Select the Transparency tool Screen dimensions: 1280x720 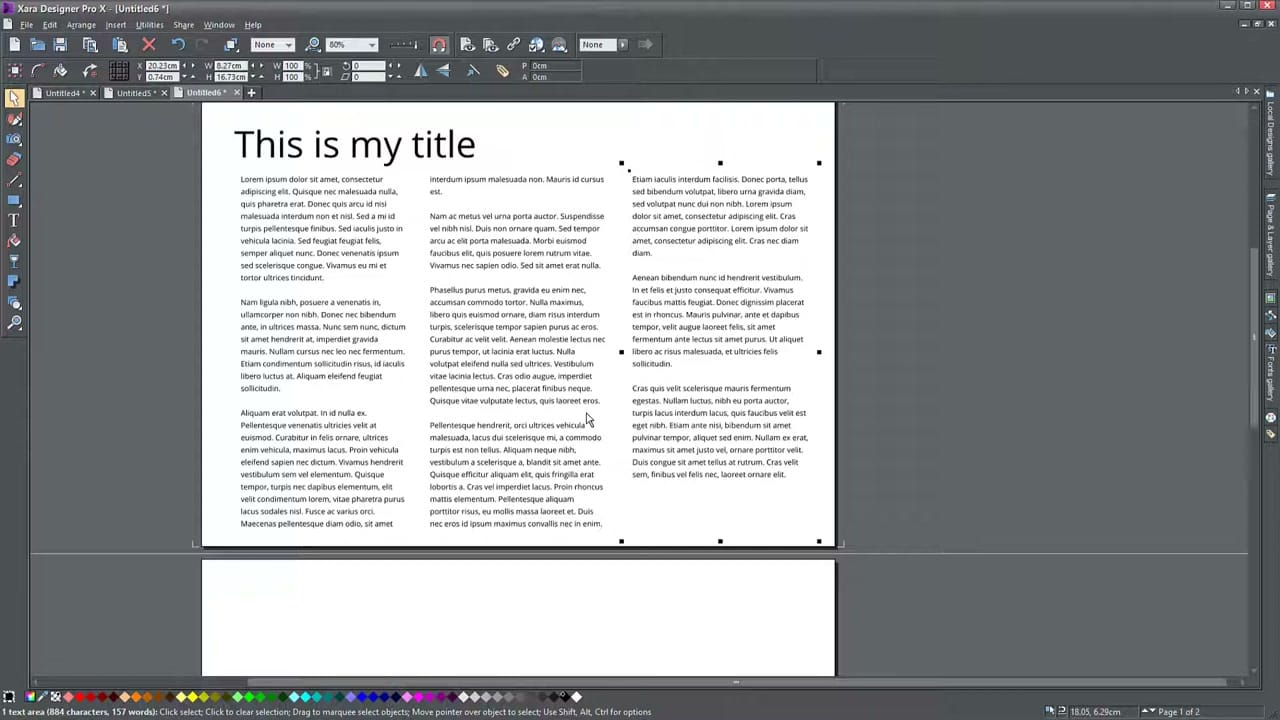(x=15, y=263)
